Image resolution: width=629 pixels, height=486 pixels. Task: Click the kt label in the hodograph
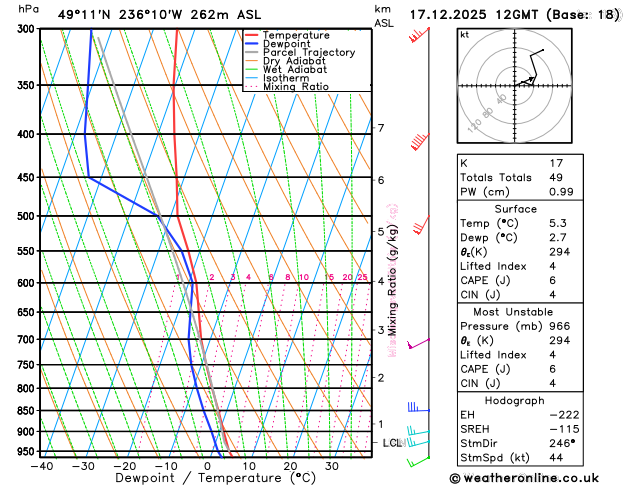pyautogui.click(x=465, y=35)
